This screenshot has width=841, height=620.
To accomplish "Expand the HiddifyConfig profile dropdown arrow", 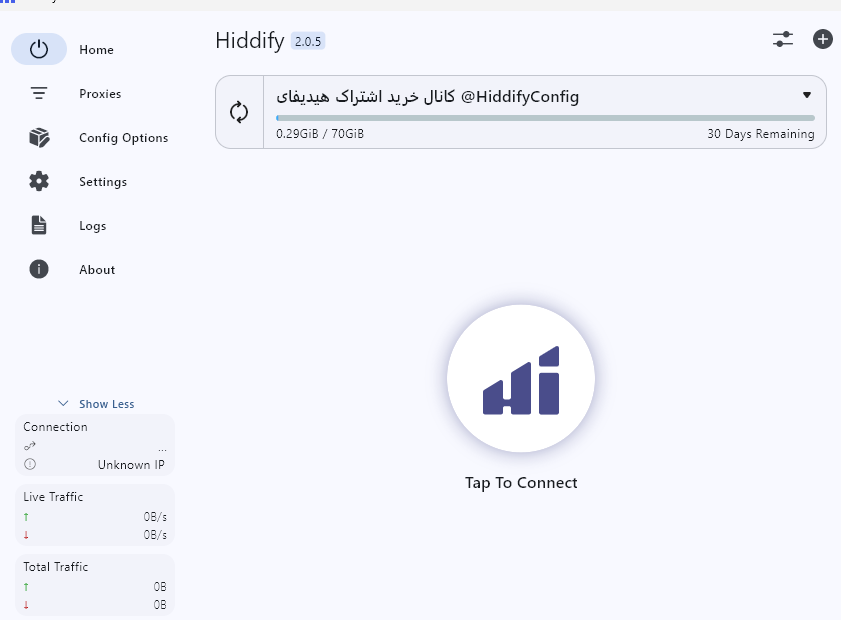I will [x=806, y=95].
